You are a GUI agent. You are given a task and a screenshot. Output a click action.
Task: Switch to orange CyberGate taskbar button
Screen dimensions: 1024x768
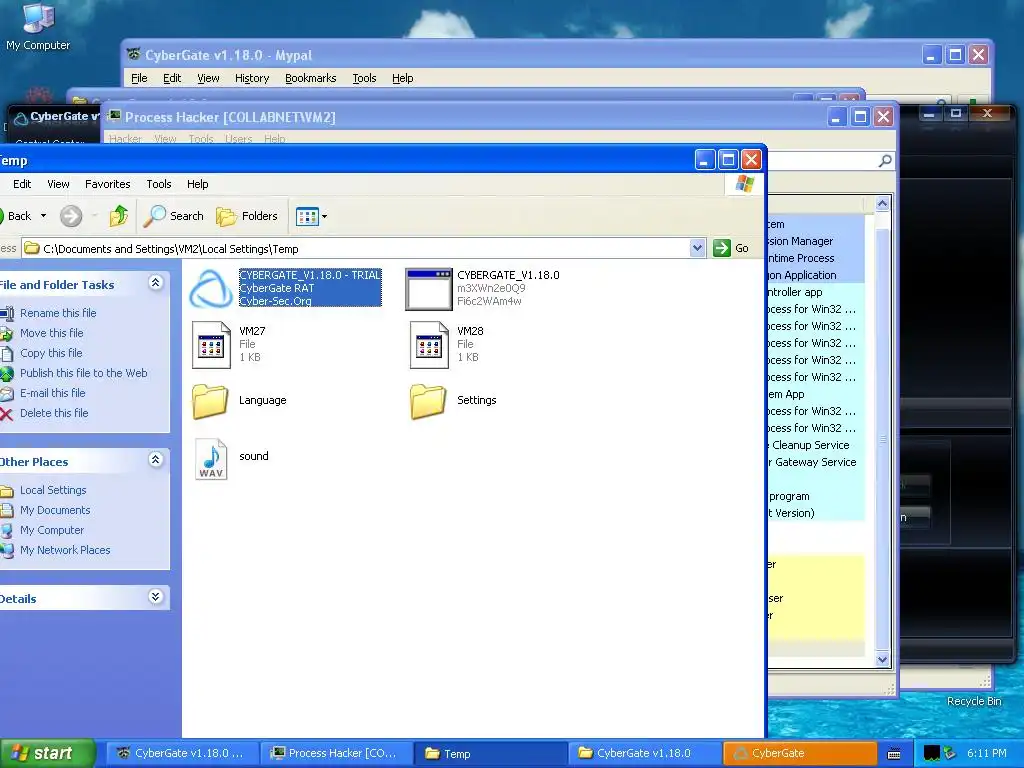799,754
